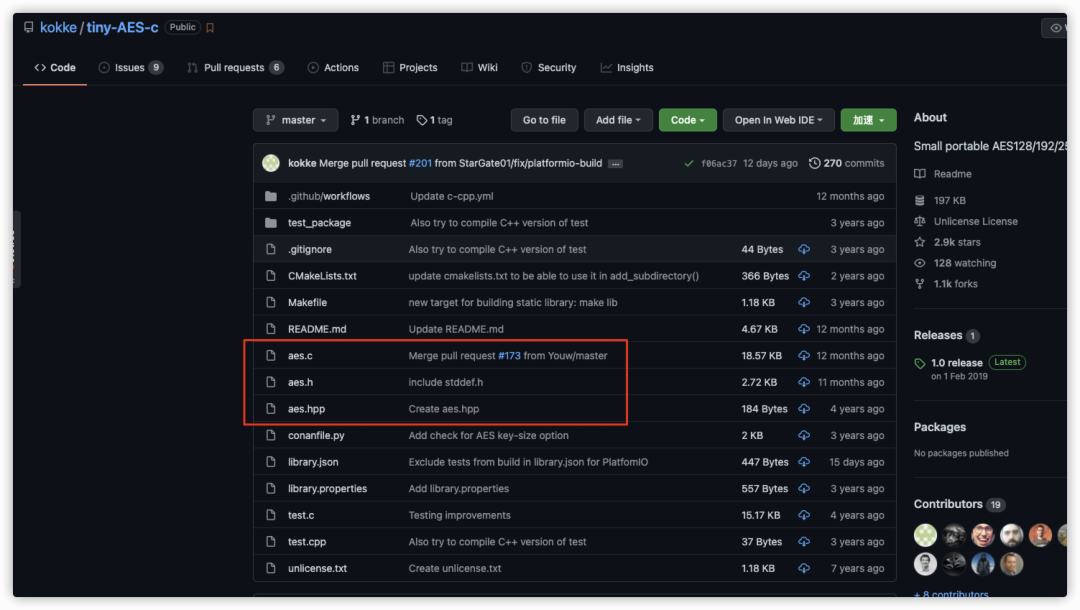Screen dimensions: 1080x610
Task: Open 'Create unlicense.txt' commit message
Action: (x=455, y=569)
